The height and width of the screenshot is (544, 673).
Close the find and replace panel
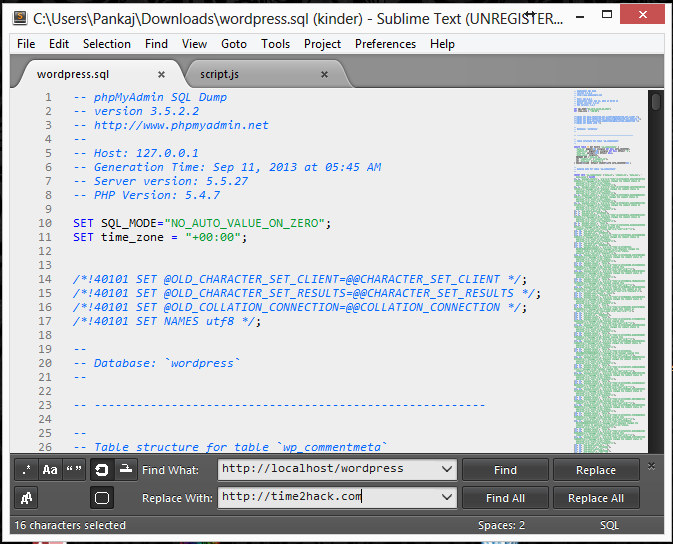(x=651, y=466)
